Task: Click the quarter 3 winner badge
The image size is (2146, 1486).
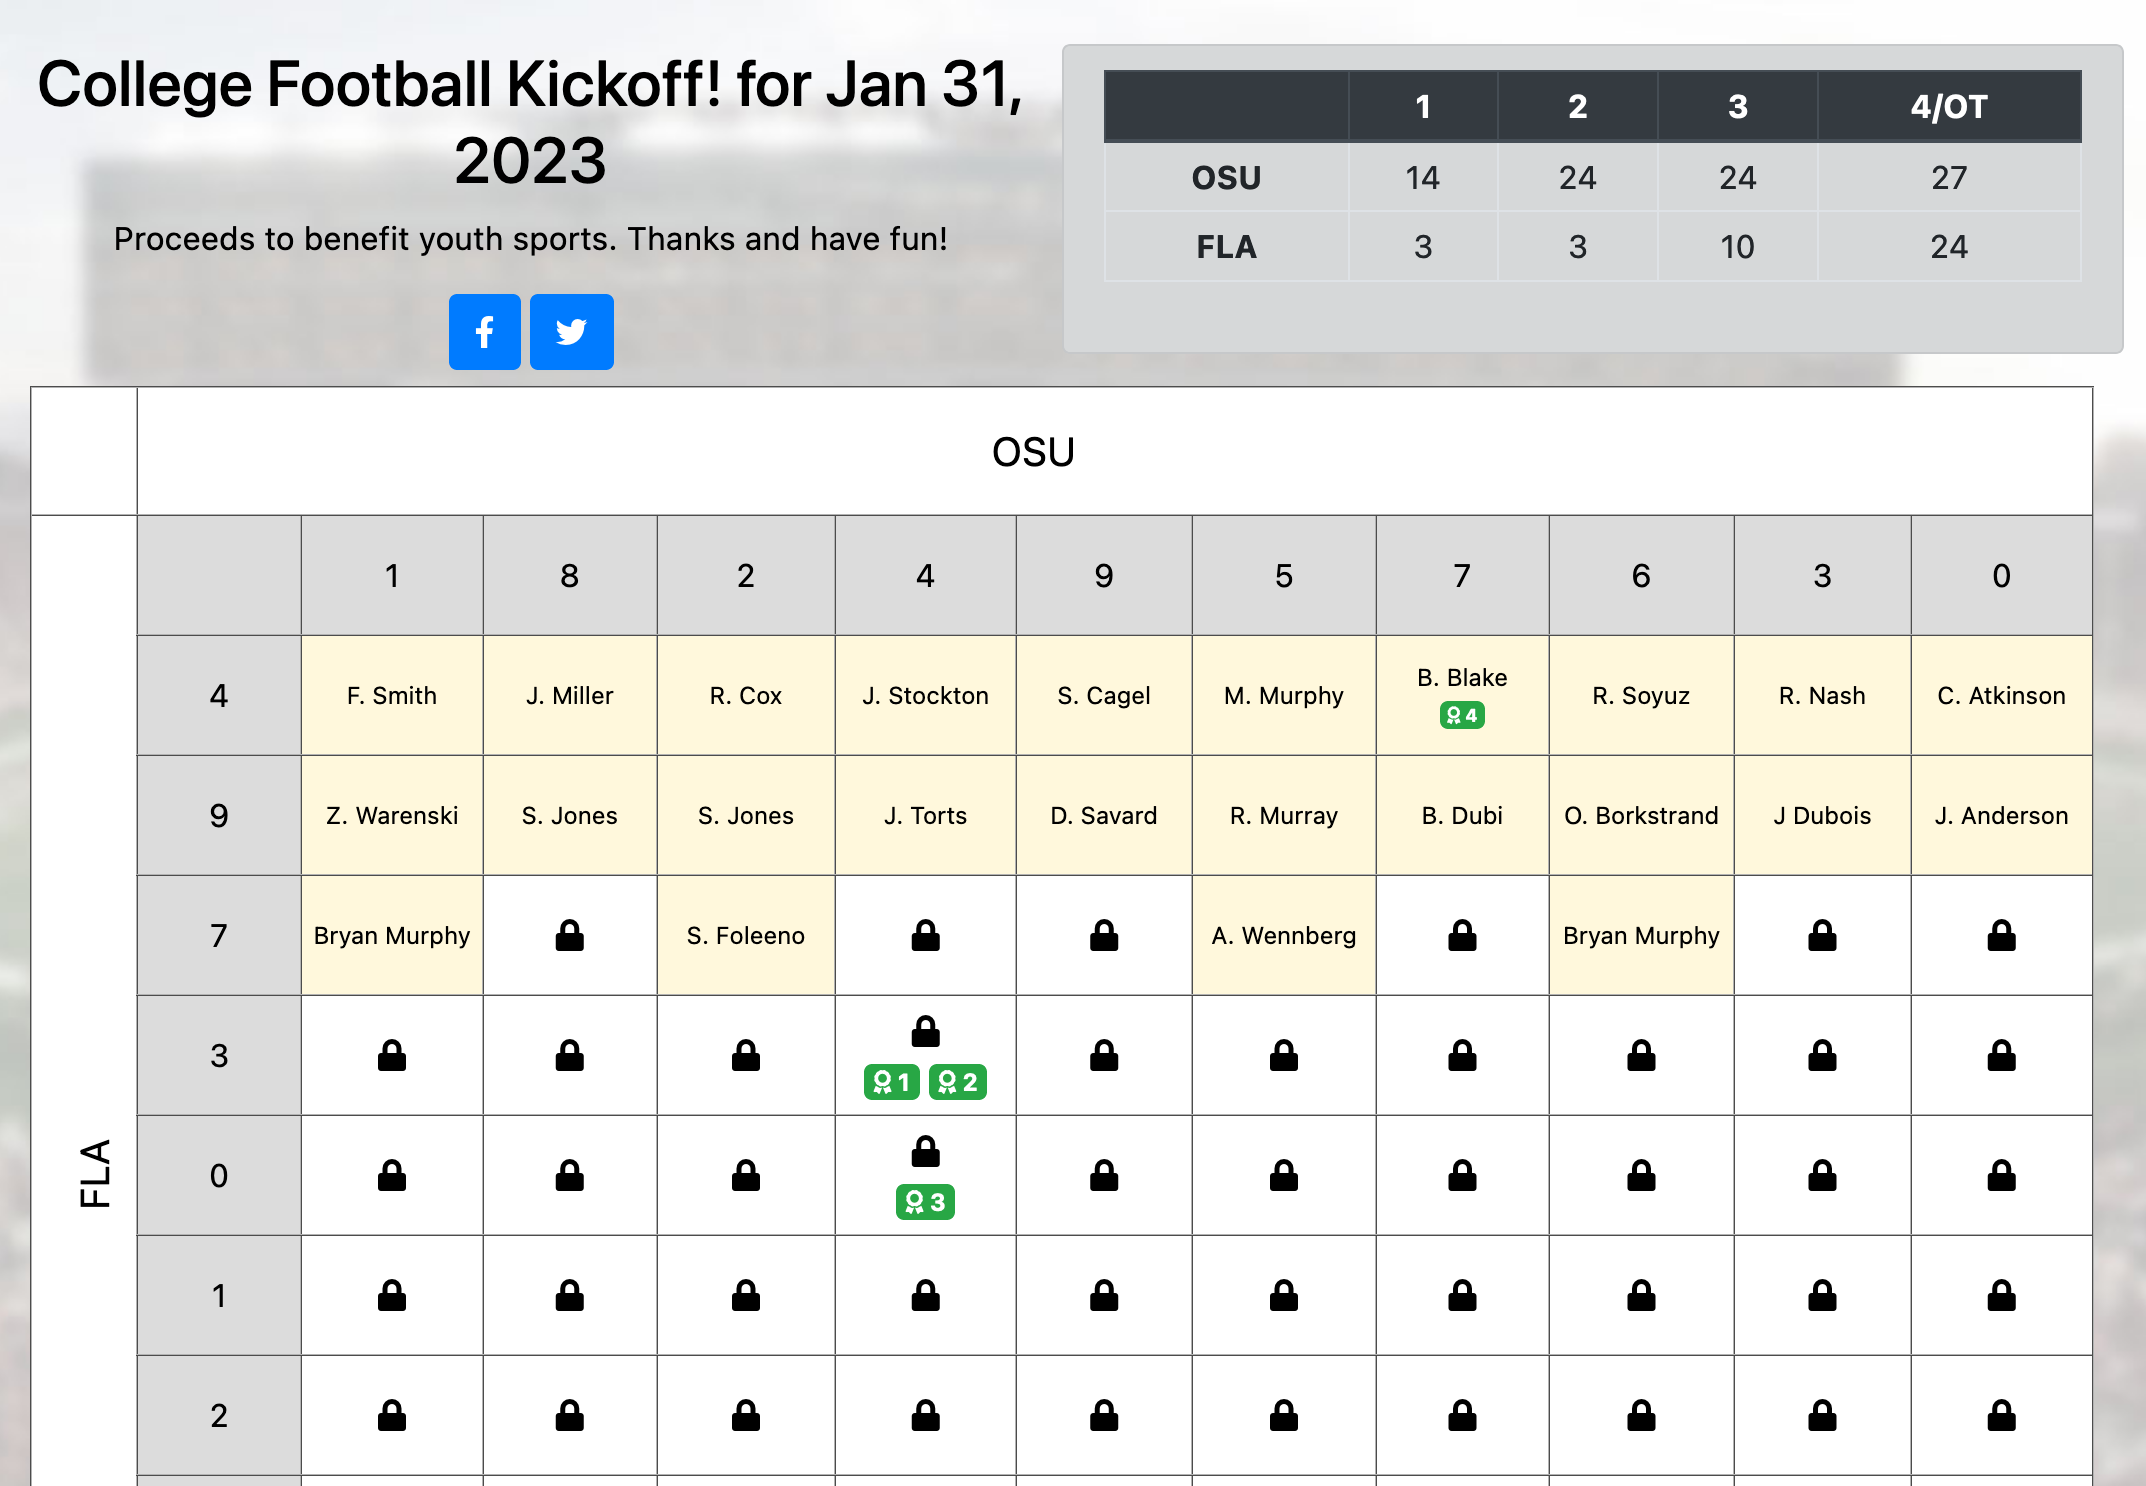Action: click(x=925, y=1202)
